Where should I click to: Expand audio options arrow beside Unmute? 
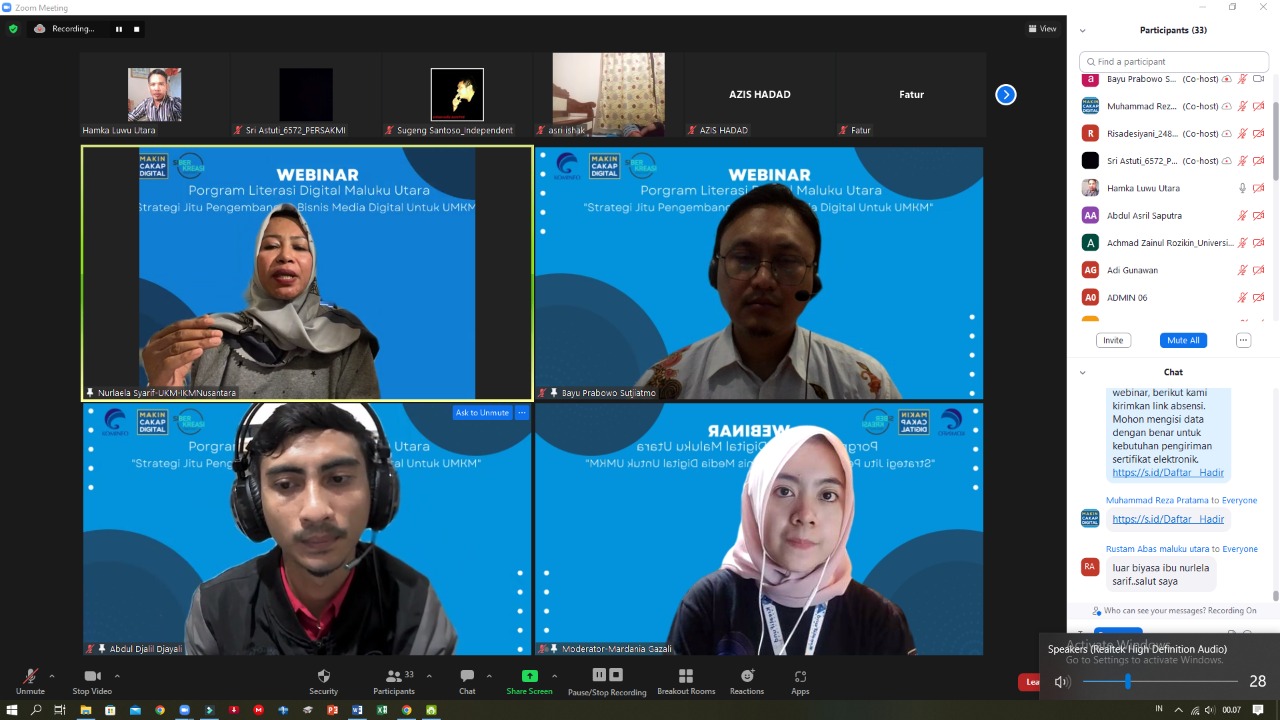pyautogui.click(x=52, y=676)
